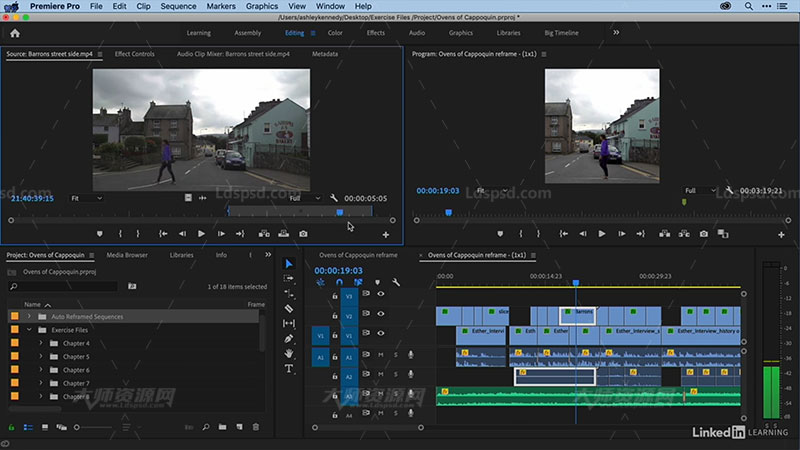Switch Project panel to list view

pos(28,427)
